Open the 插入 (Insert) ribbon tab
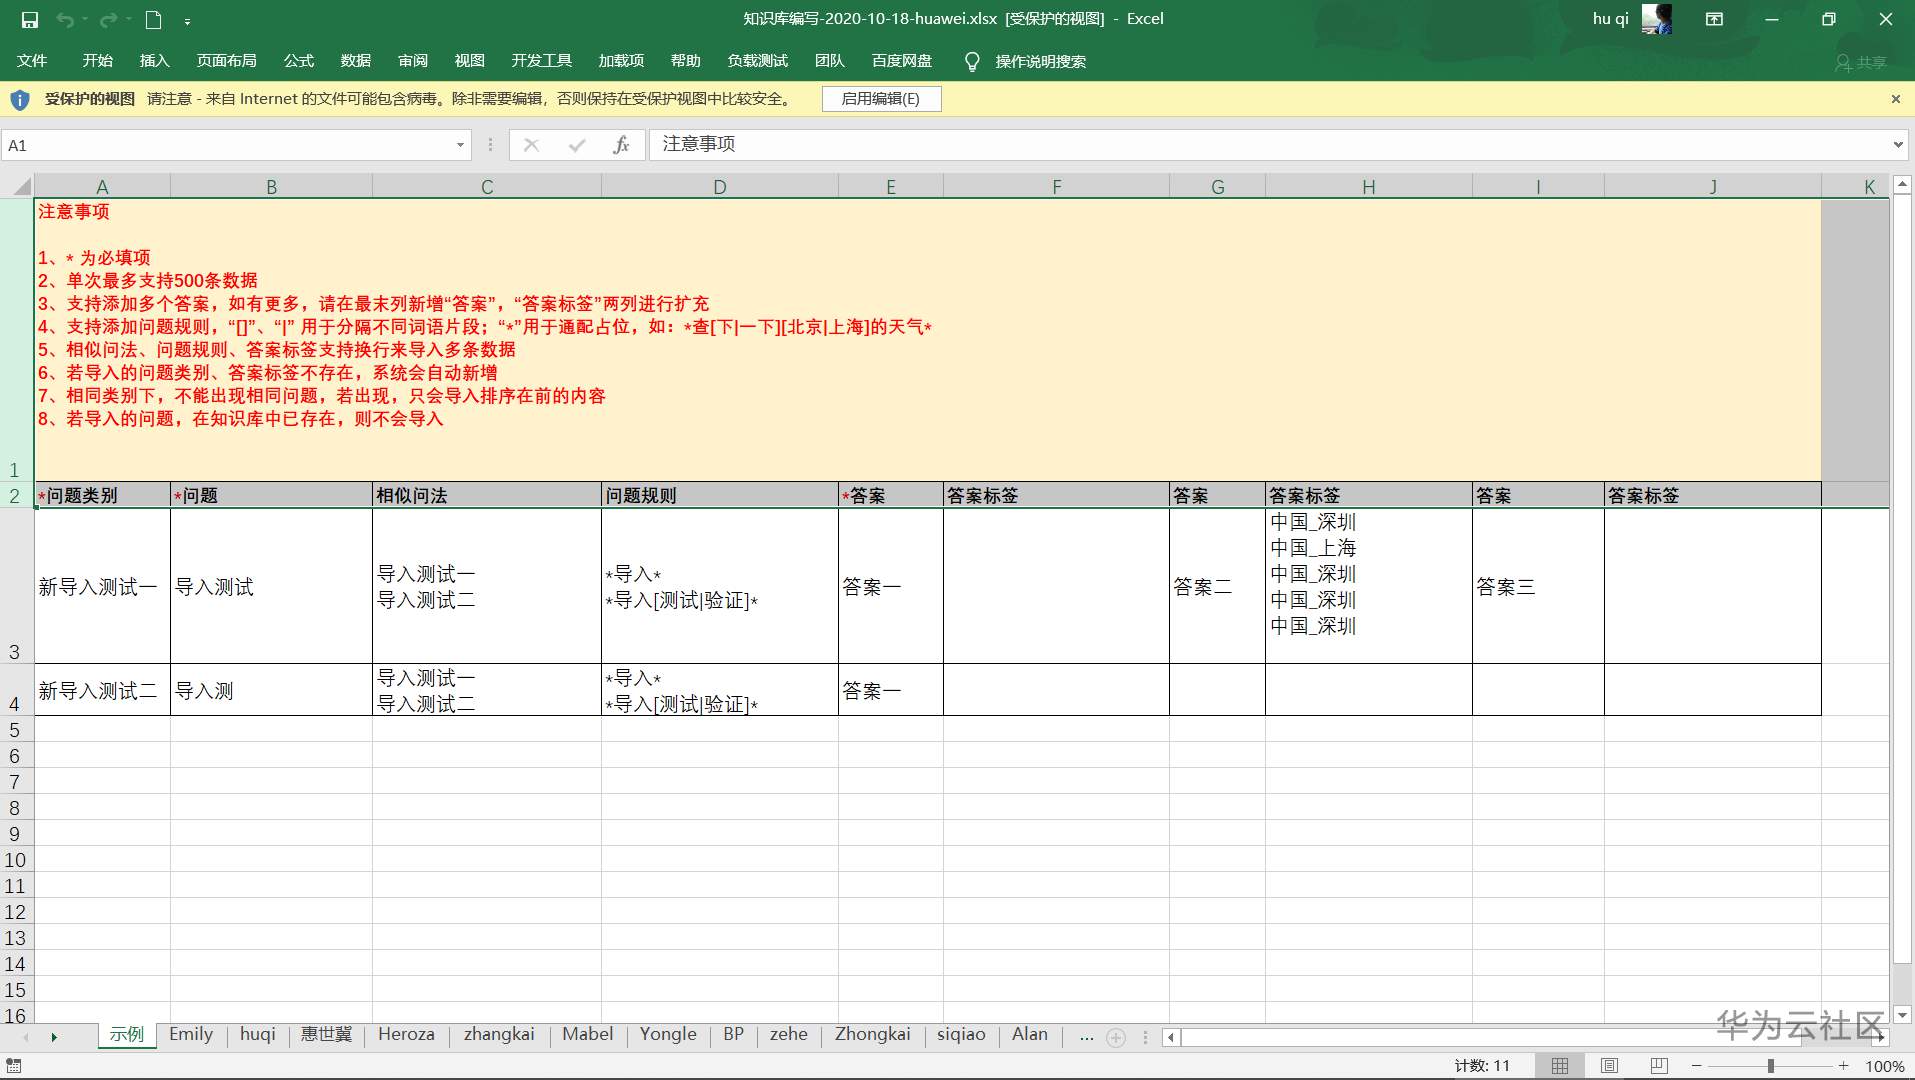Viewport: 1915px width, 1080px height. [154, 61]
